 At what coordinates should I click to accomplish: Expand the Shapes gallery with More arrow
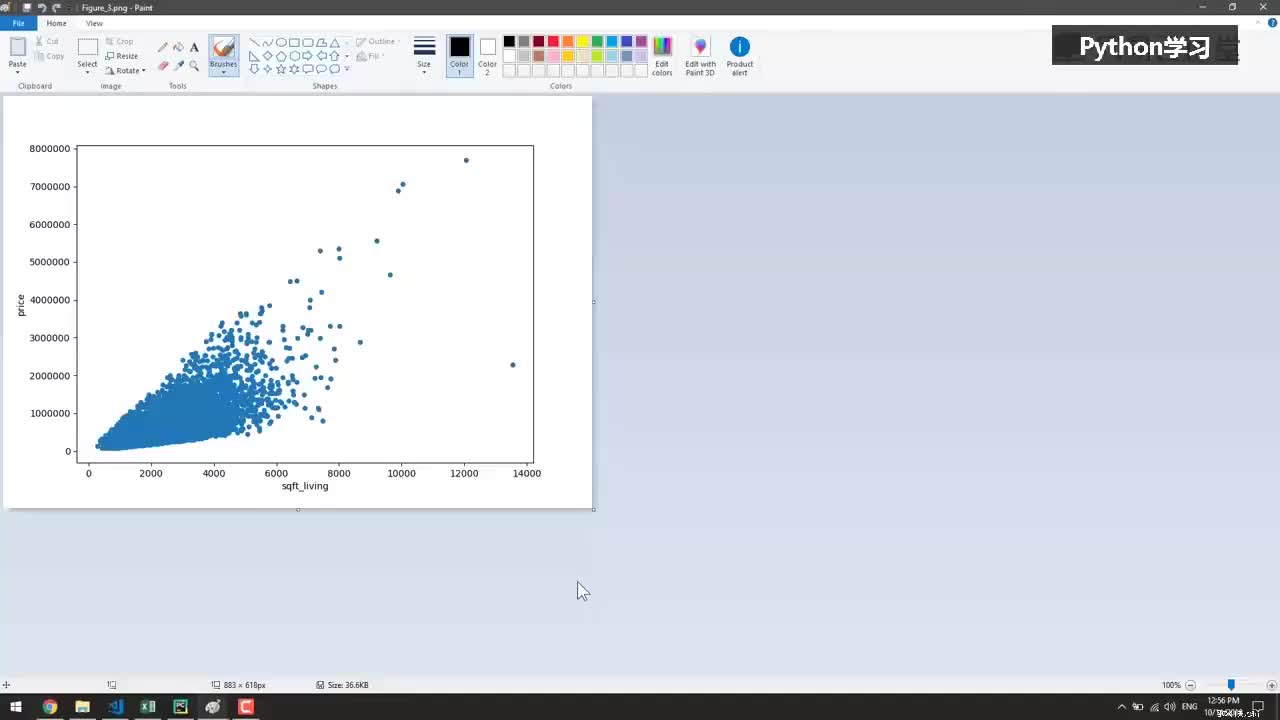pos(347,69)
